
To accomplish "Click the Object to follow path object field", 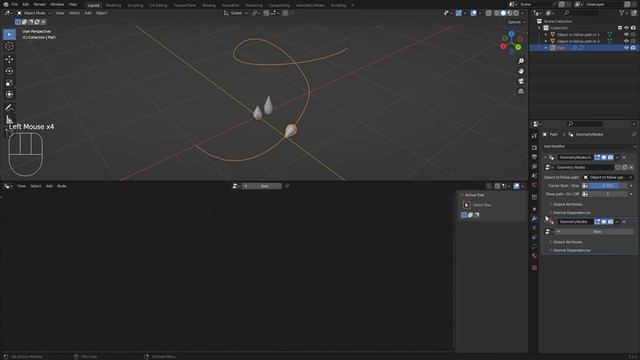I will pyautogui.click(x=608, y=178).
